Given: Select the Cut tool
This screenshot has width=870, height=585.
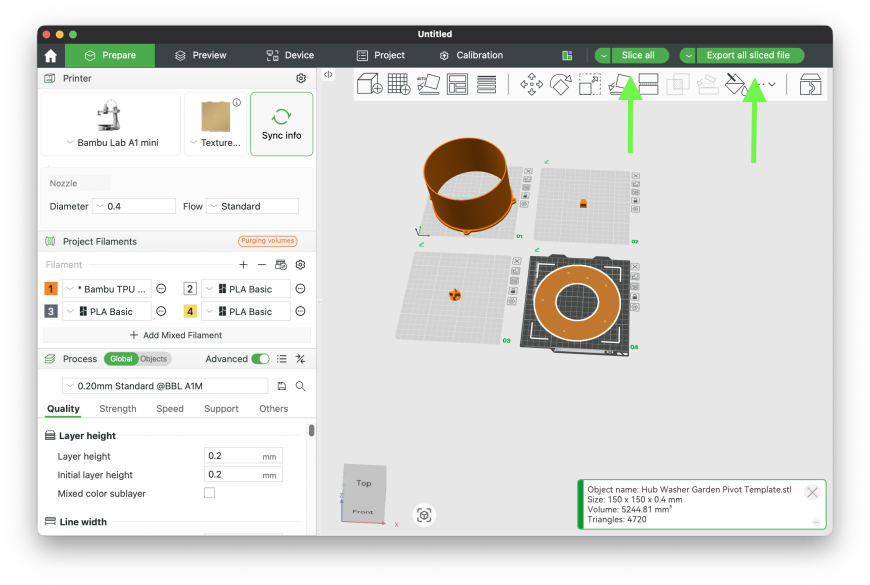Looking at the screenshot, I should tap(648, 84).
